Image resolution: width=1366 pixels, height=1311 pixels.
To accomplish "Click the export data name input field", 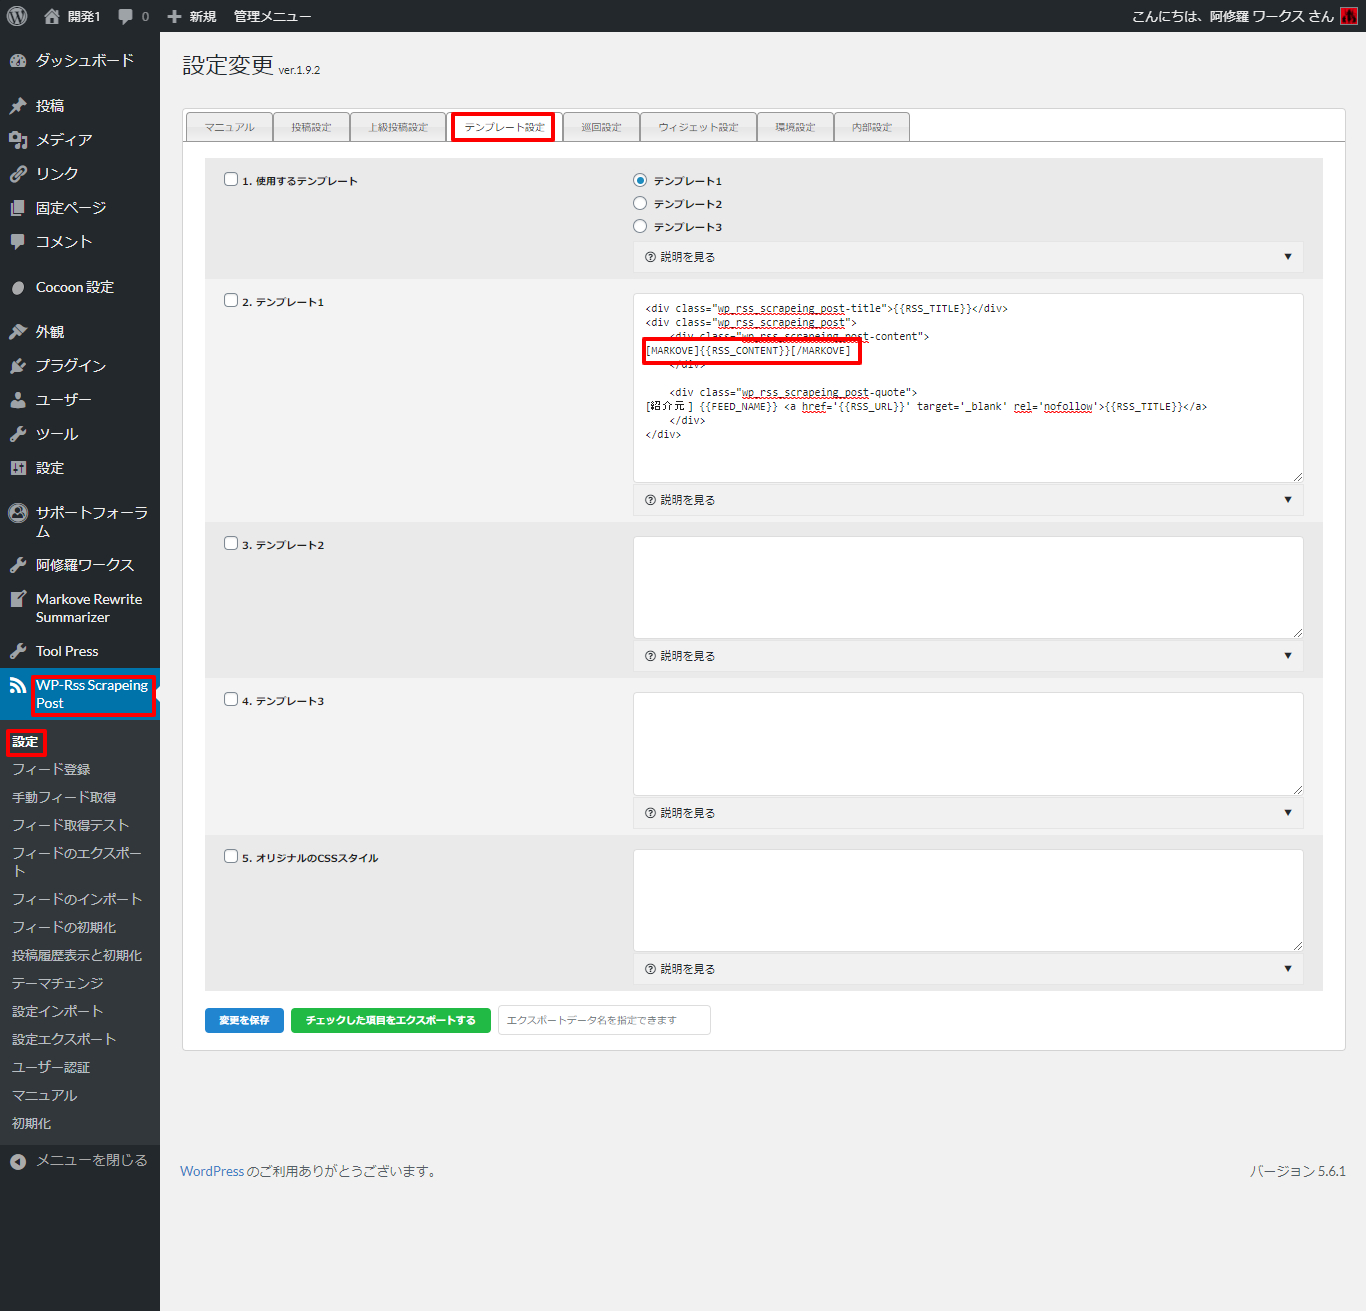I will click(x=604, y=1020).
